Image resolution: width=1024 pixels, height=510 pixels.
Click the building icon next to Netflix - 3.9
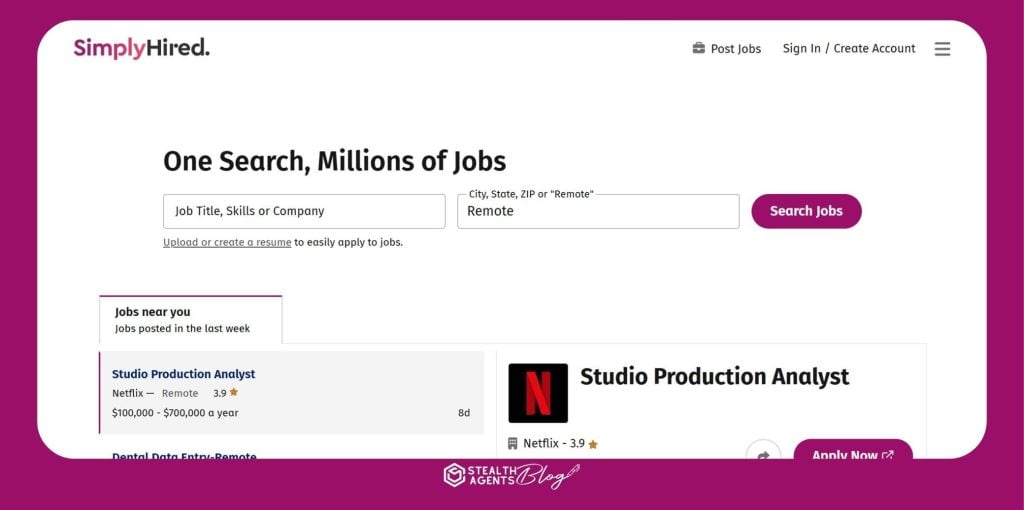[513, 443]
